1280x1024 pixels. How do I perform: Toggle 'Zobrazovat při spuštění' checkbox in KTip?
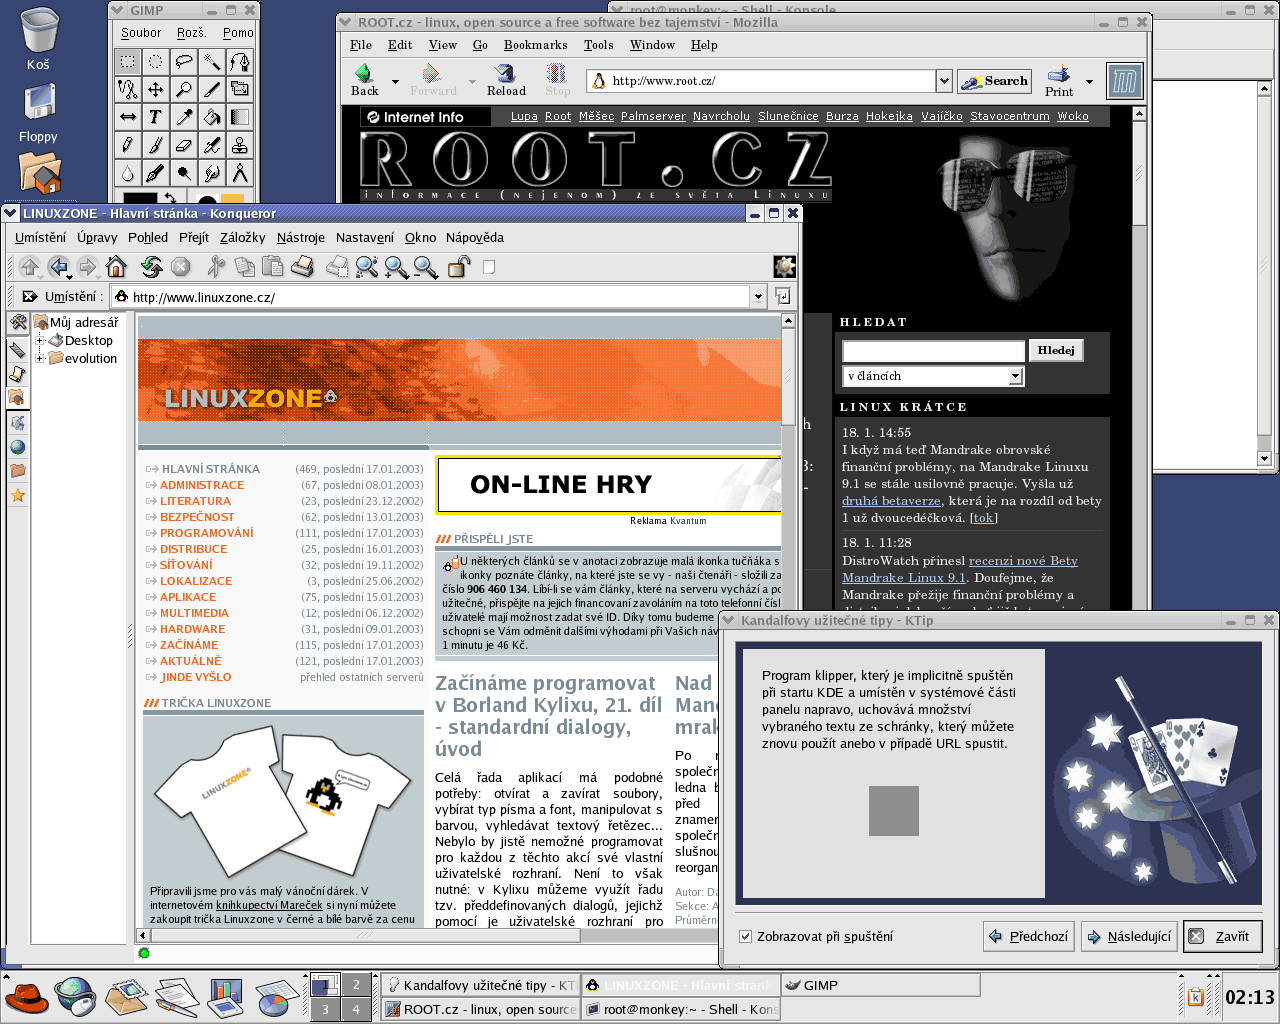tap(745, 936)
